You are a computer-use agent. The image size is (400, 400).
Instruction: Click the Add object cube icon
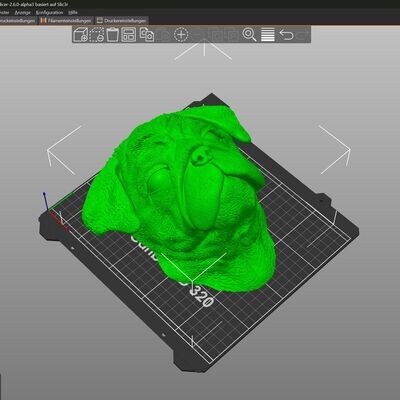pos(80,35)
